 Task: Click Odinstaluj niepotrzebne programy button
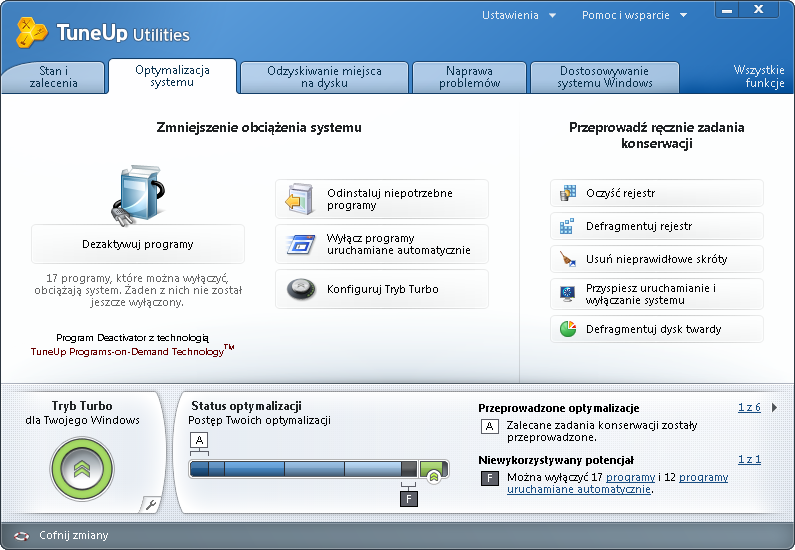coord(382,199)
